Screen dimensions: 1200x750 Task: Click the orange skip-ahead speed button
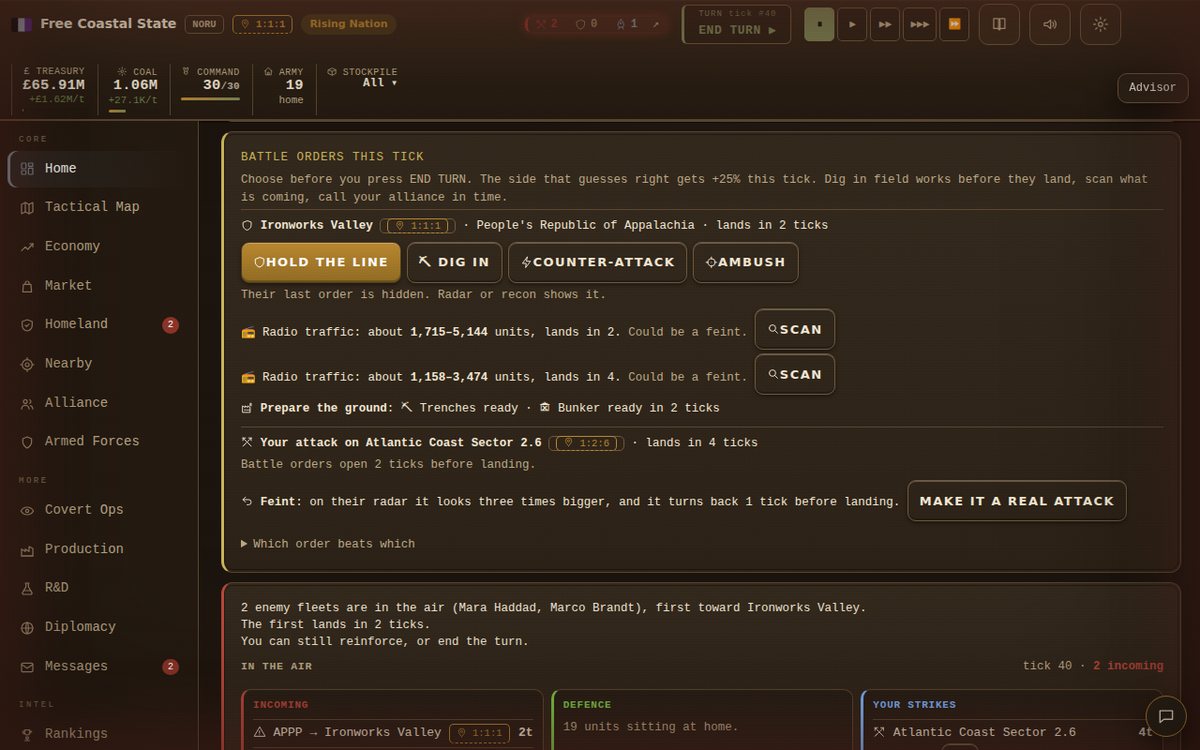pos(954,24)
